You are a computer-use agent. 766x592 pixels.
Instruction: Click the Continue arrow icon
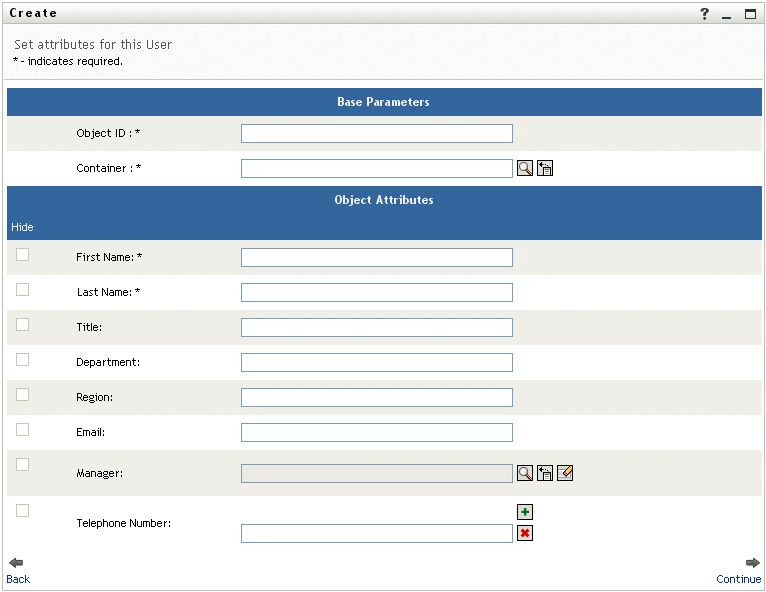[752, 563]
